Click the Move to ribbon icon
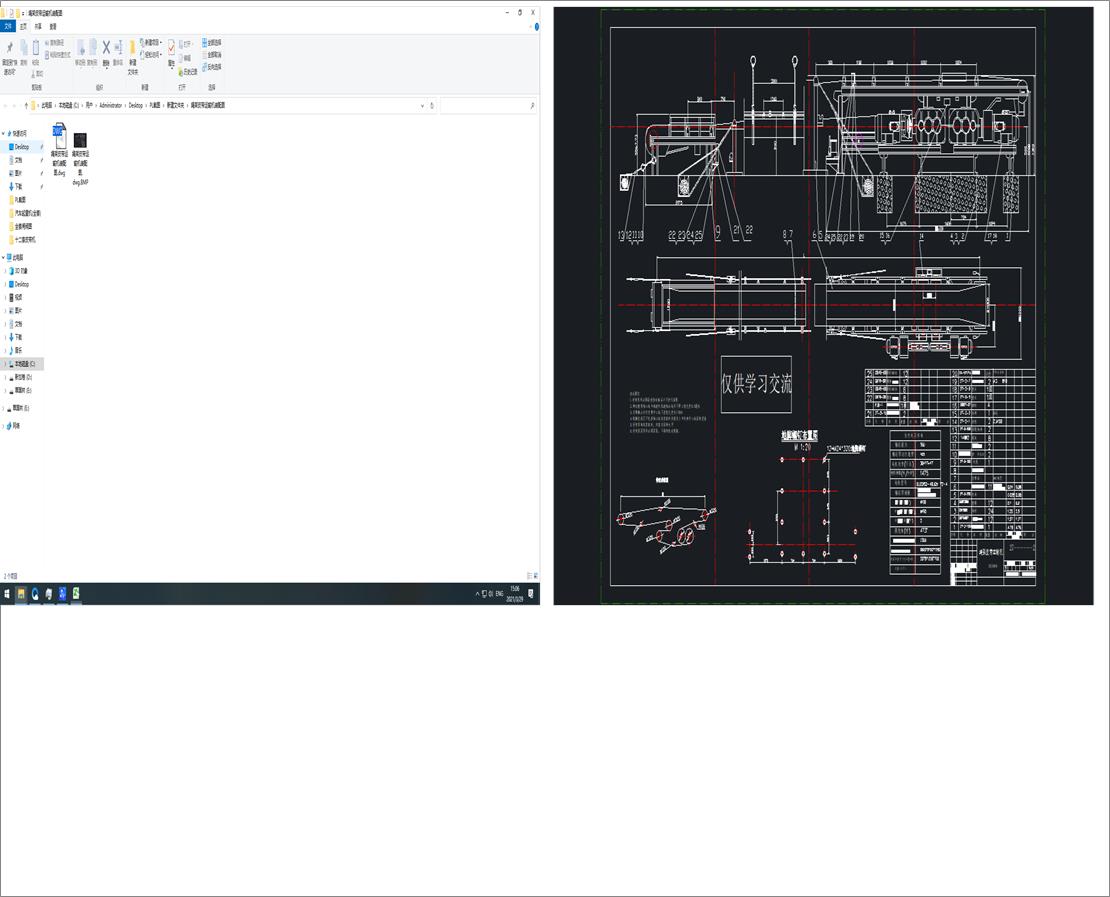 81,47
